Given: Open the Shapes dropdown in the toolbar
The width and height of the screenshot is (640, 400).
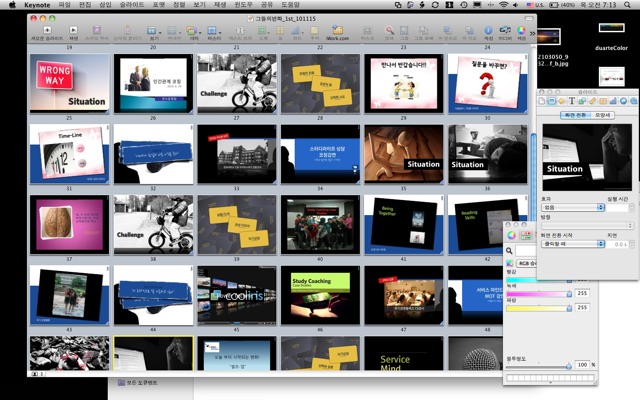Looking at the screenshot, I should point(263,31).
